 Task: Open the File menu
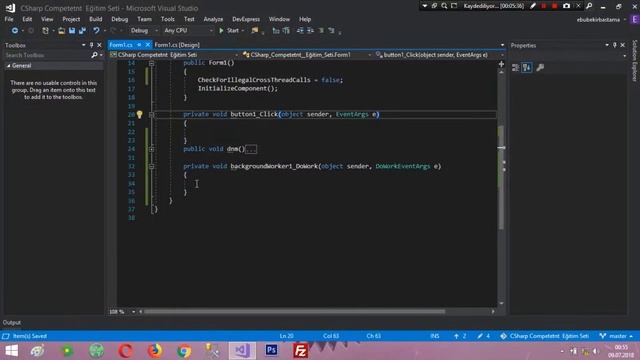9,19
